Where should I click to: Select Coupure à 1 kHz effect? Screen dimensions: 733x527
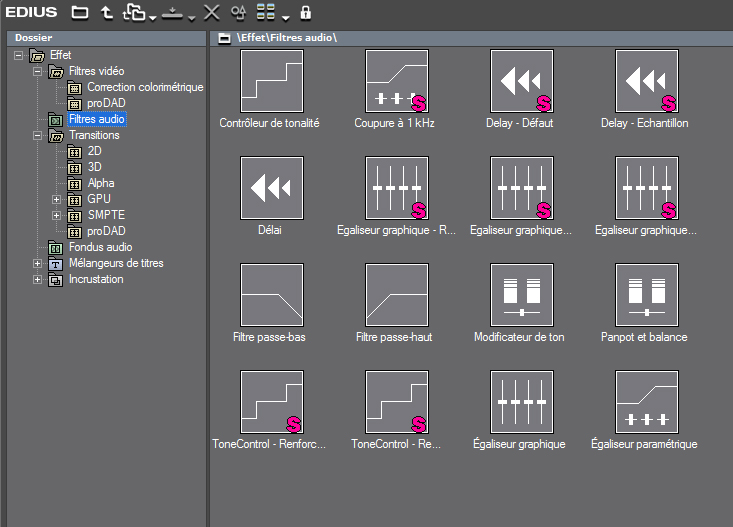tap(397, 81)
